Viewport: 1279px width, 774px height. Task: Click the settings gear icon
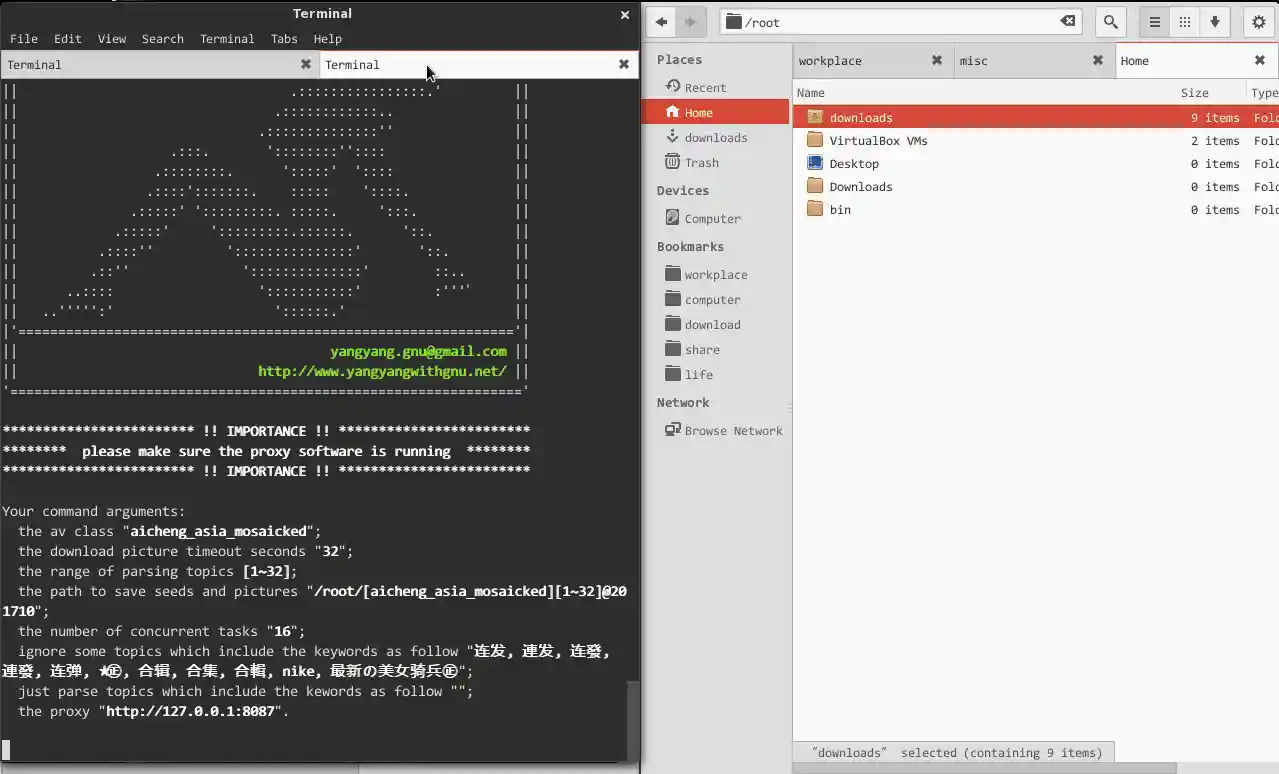pyautogui.click(x=1257, y=21)
